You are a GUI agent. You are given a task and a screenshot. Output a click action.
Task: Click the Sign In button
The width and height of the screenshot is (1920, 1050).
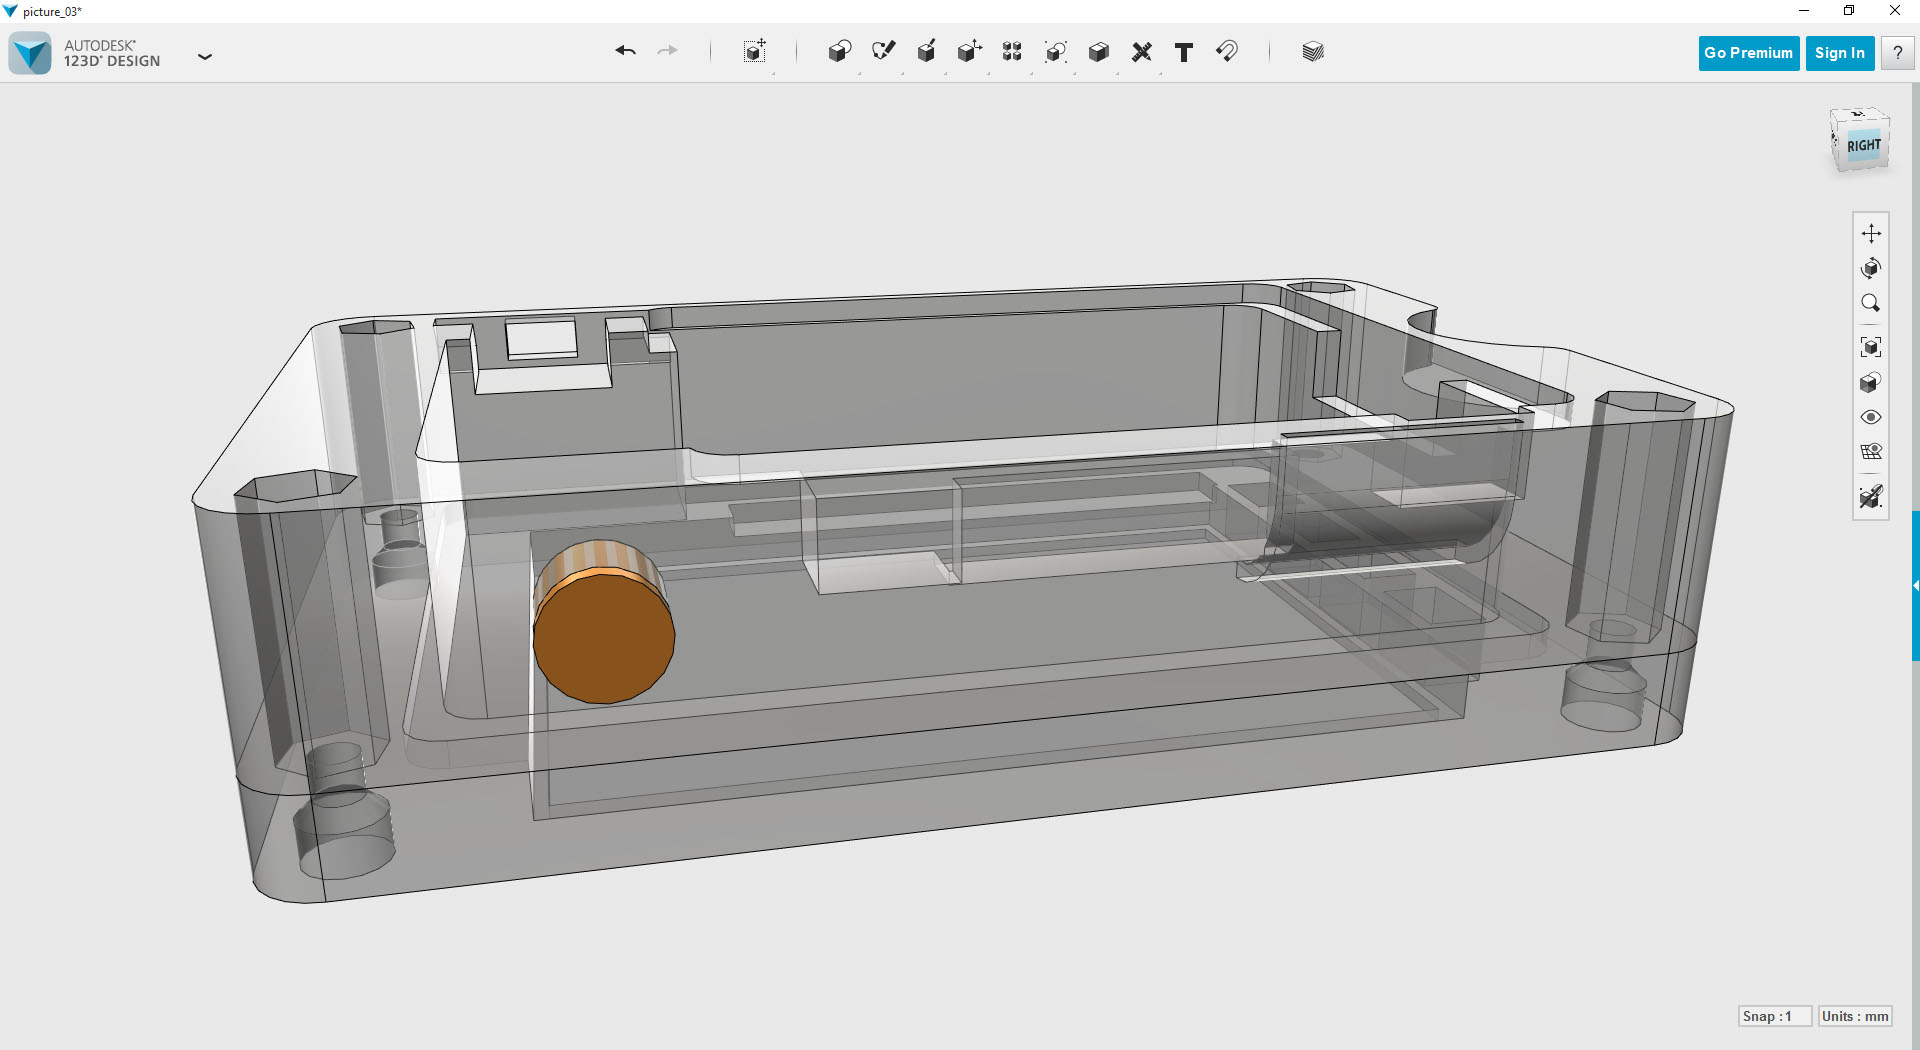pyautogui.click(x=1840, y=53)
